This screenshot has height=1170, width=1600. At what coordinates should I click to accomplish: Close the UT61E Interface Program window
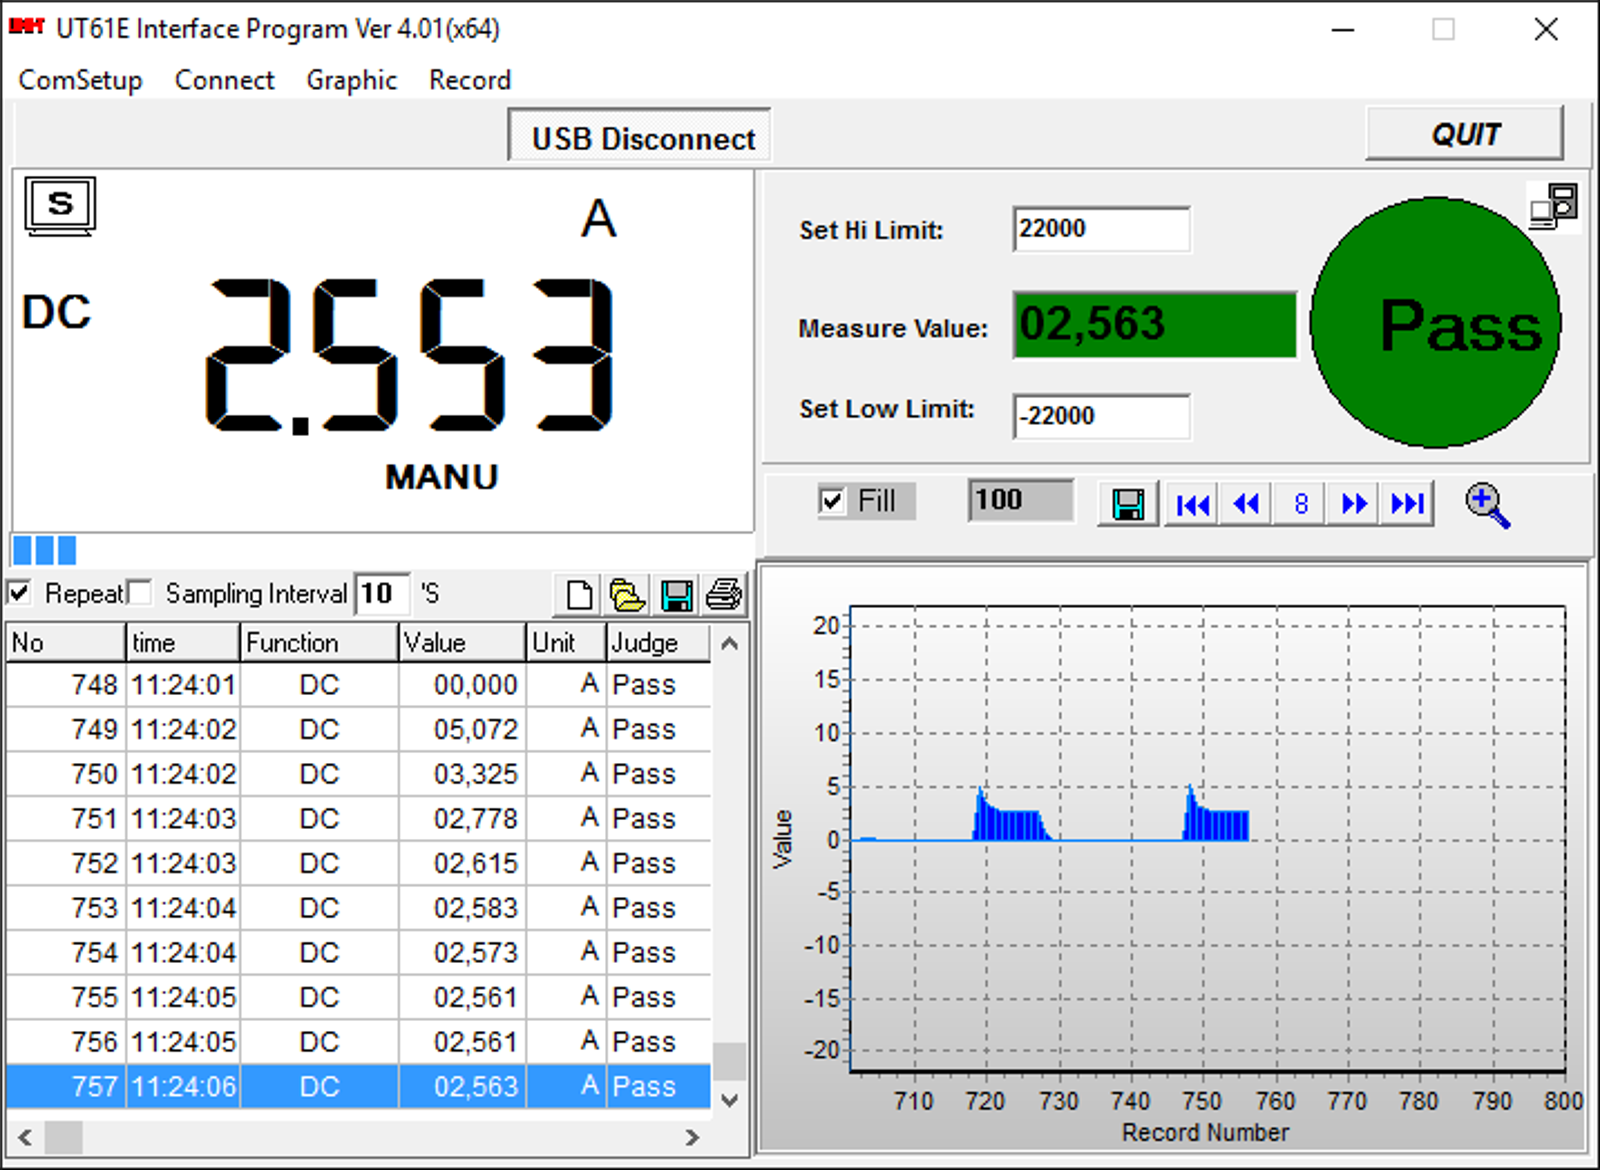[1546, 29]
